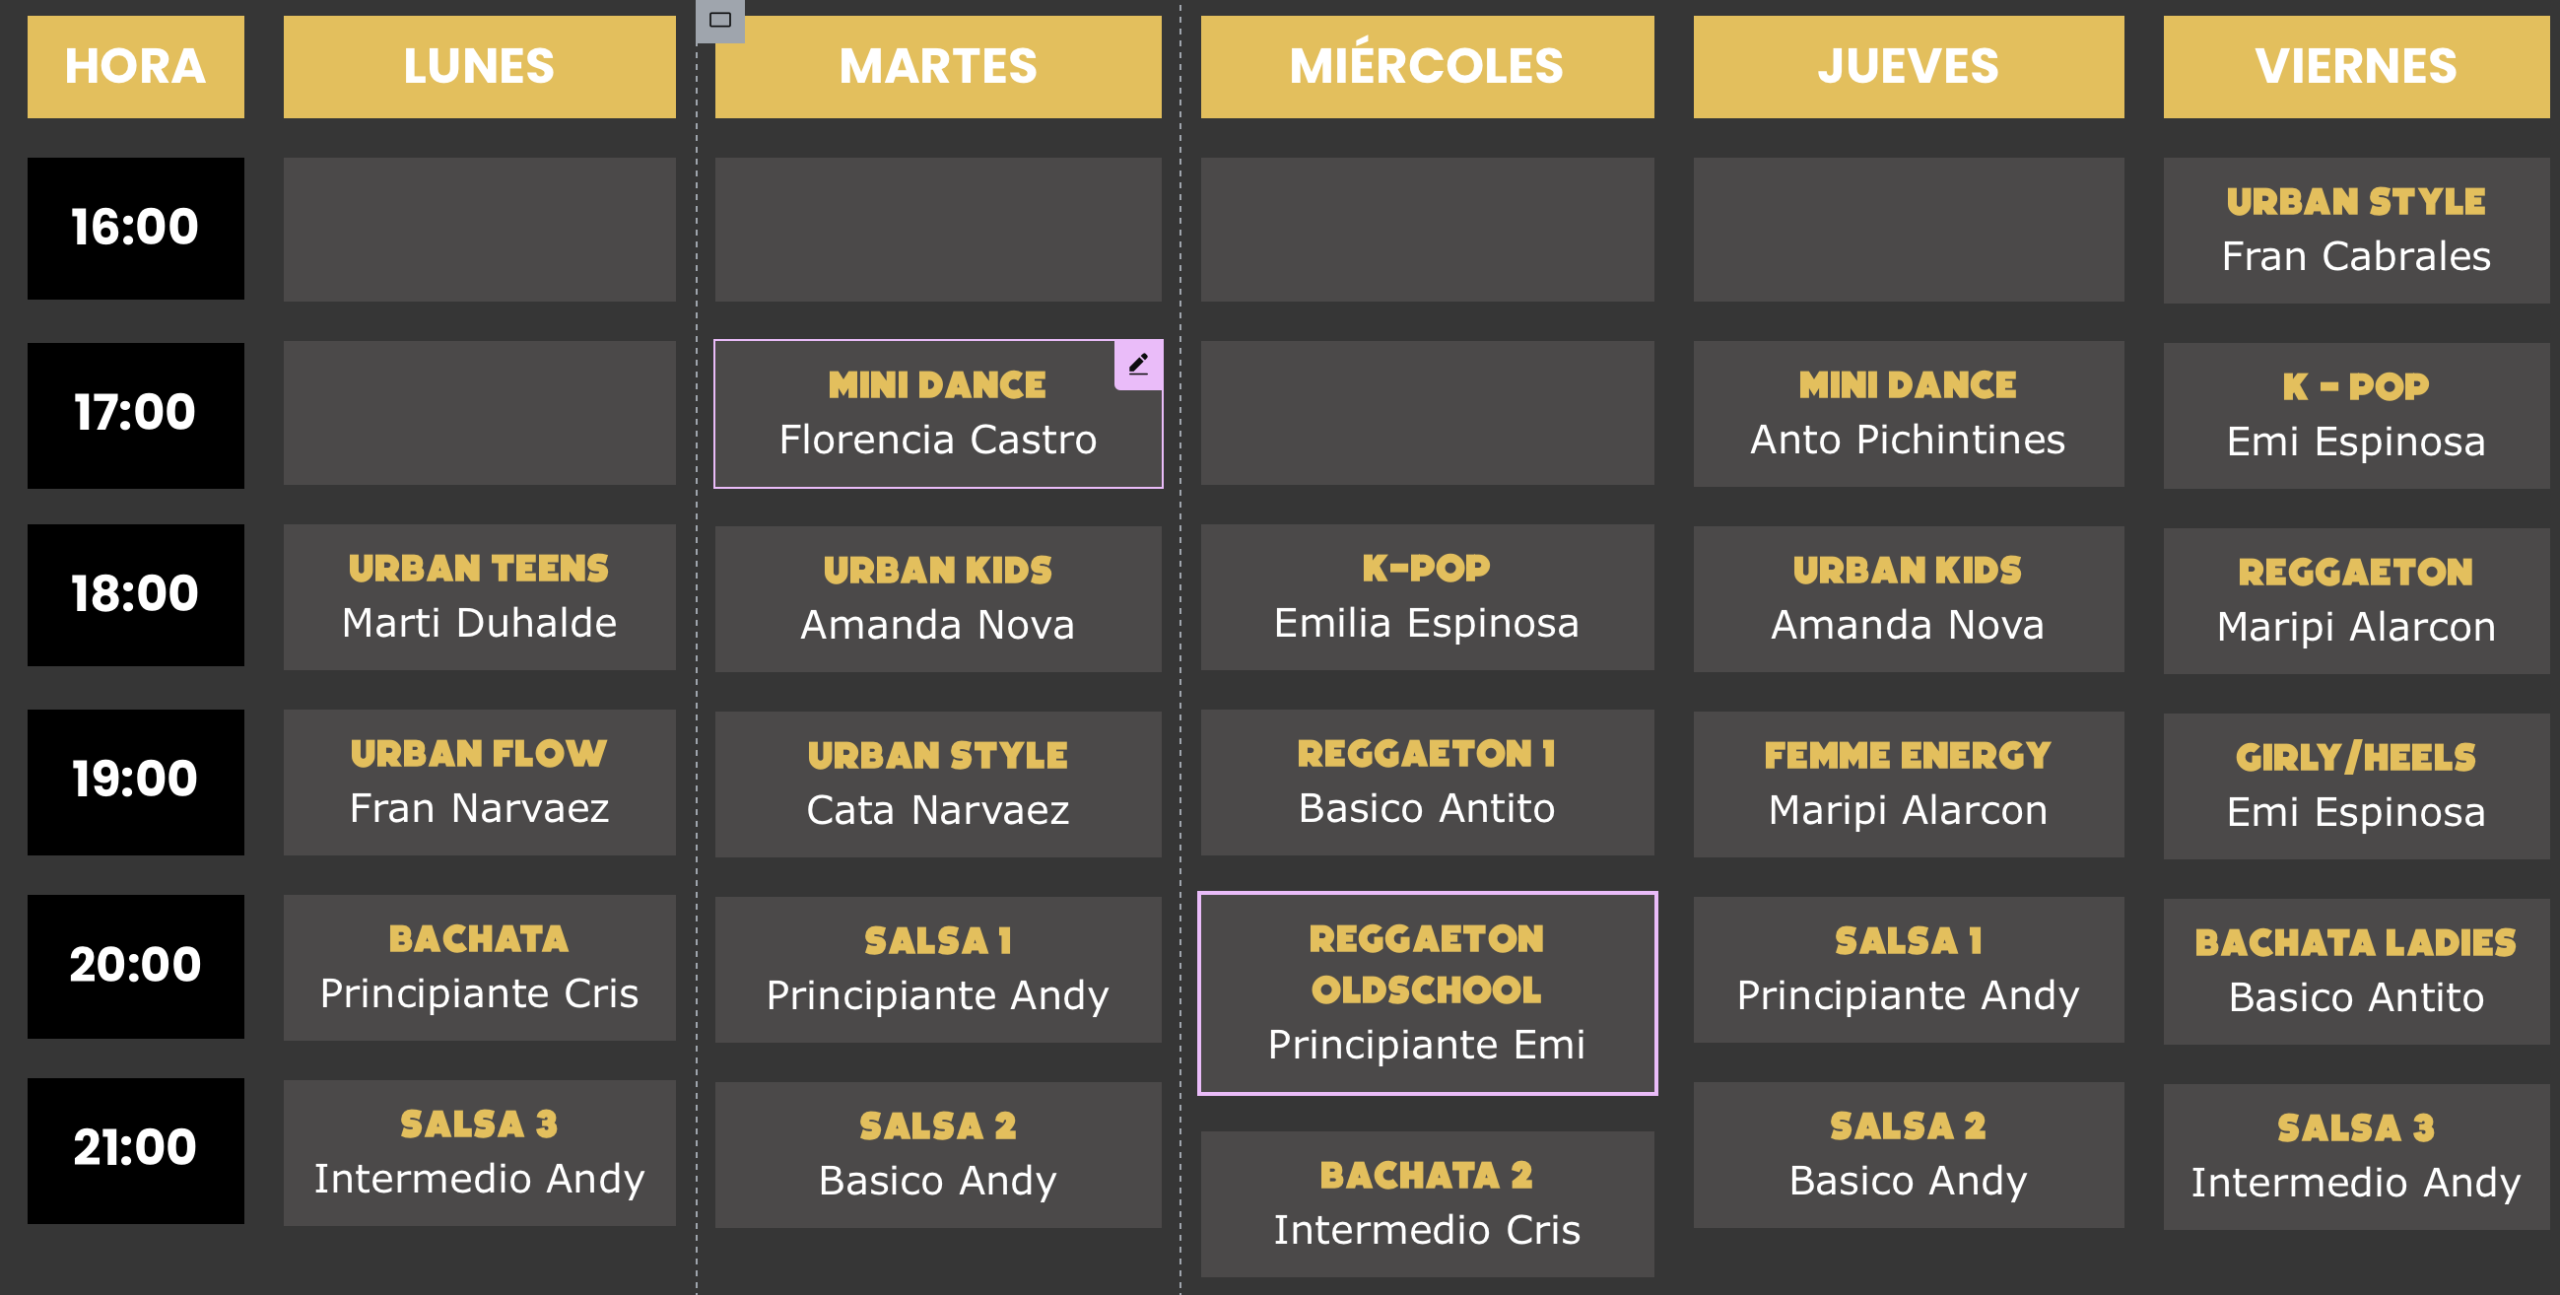Click the Bachata 2 Intermedio Cris cell

click(x=1426, y=1203)
